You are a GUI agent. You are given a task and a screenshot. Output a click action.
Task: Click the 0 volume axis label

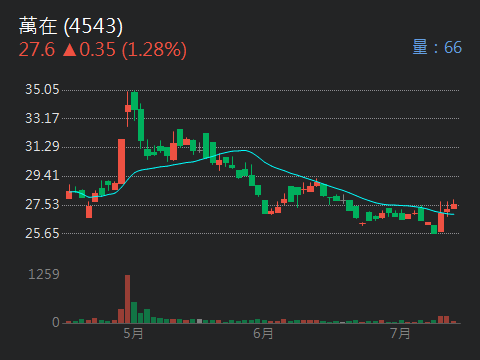click(56, 322)
